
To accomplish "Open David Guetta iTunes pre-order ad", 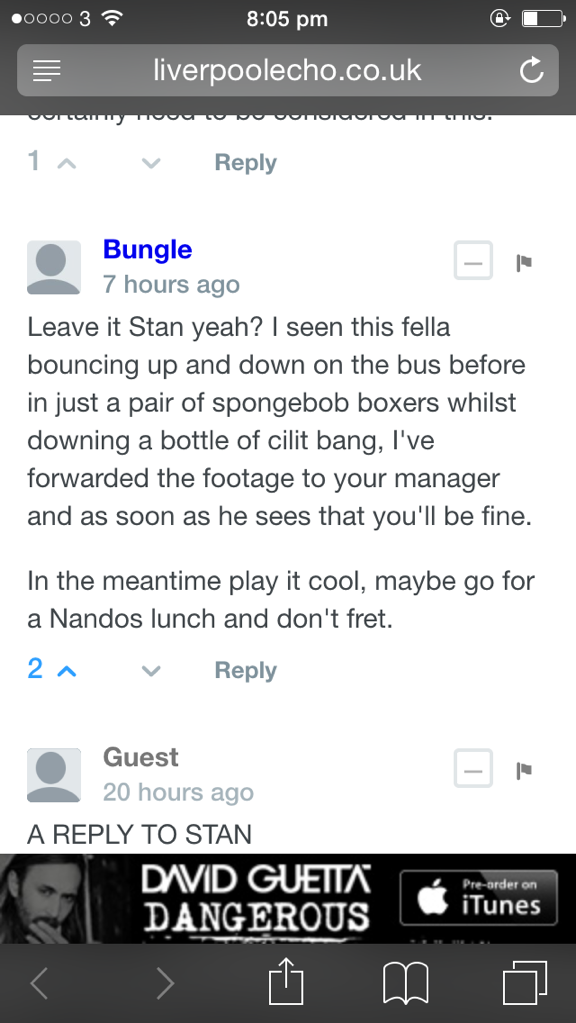I will pyautogui.click(x=288, y=898).
